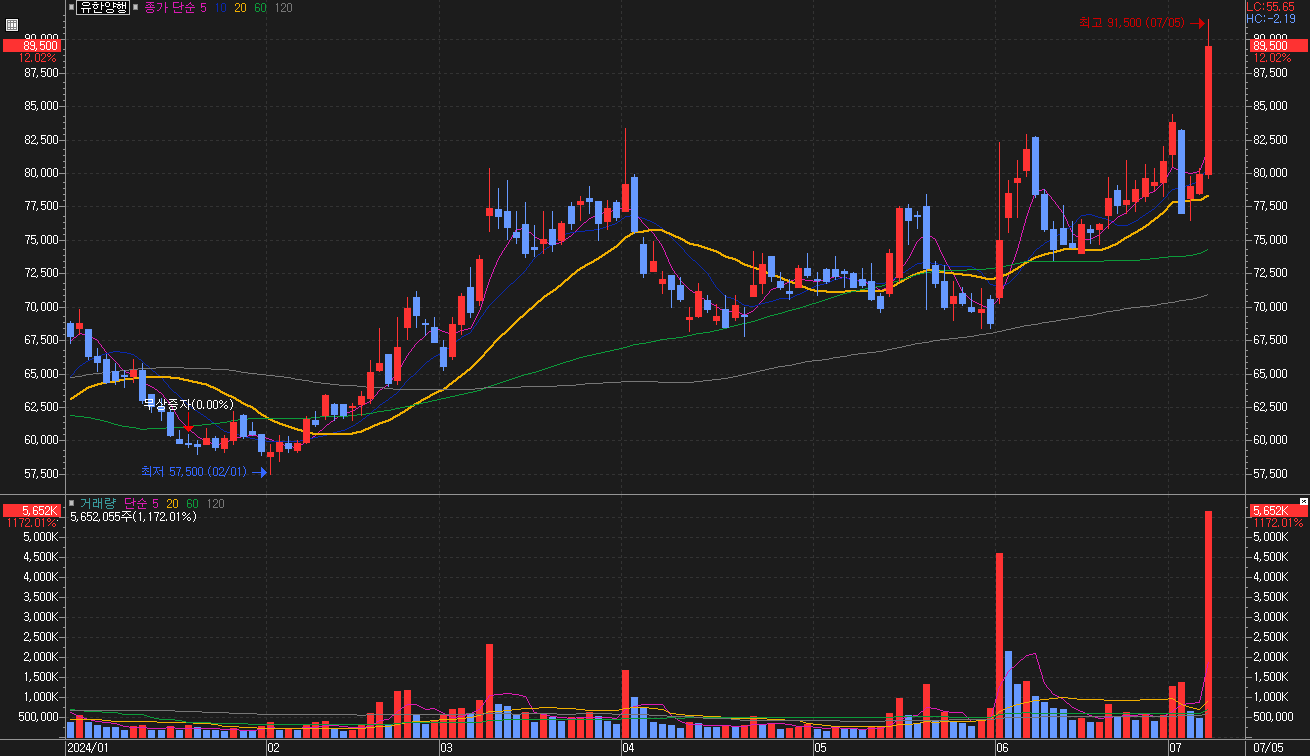This screenshot has width=1310, height=756.
Task: Click the HC:-2.19 indicator text
Action: 1272,19
